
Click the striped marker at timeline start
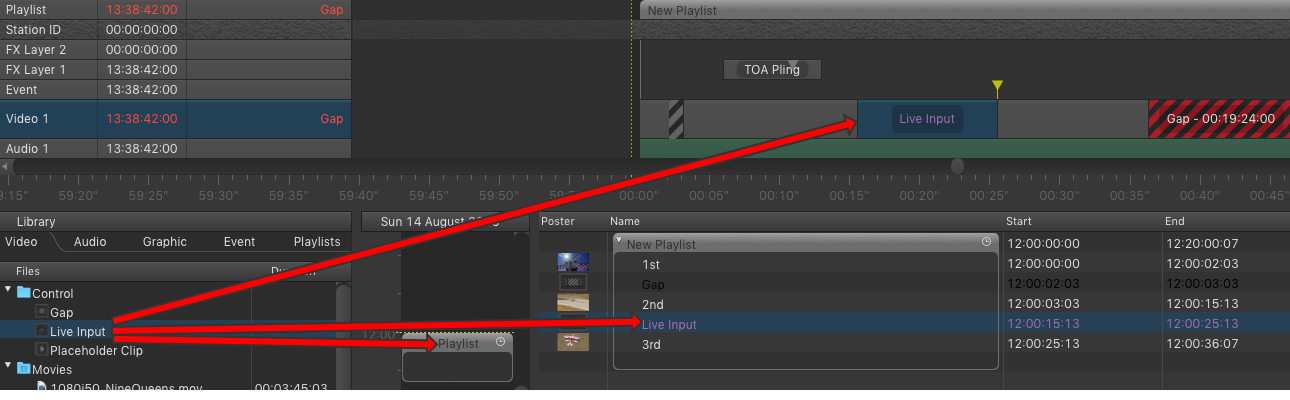point(676,119)
